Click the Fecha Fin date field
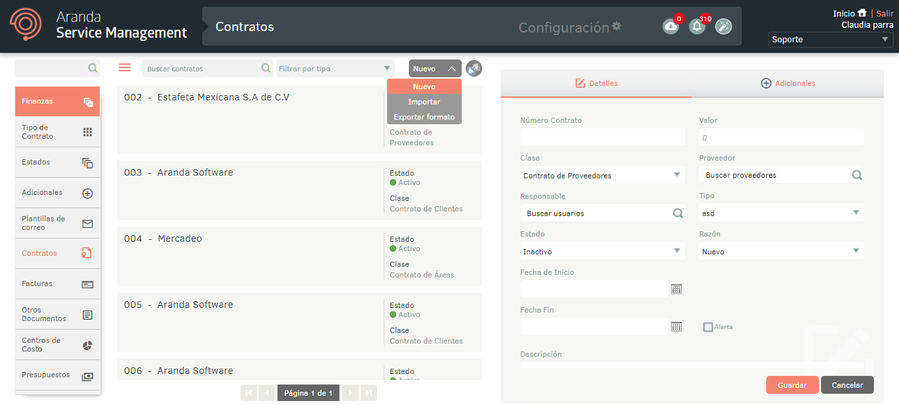The width and height of the screenshot is (899, 405). click(x=594, y=326)
